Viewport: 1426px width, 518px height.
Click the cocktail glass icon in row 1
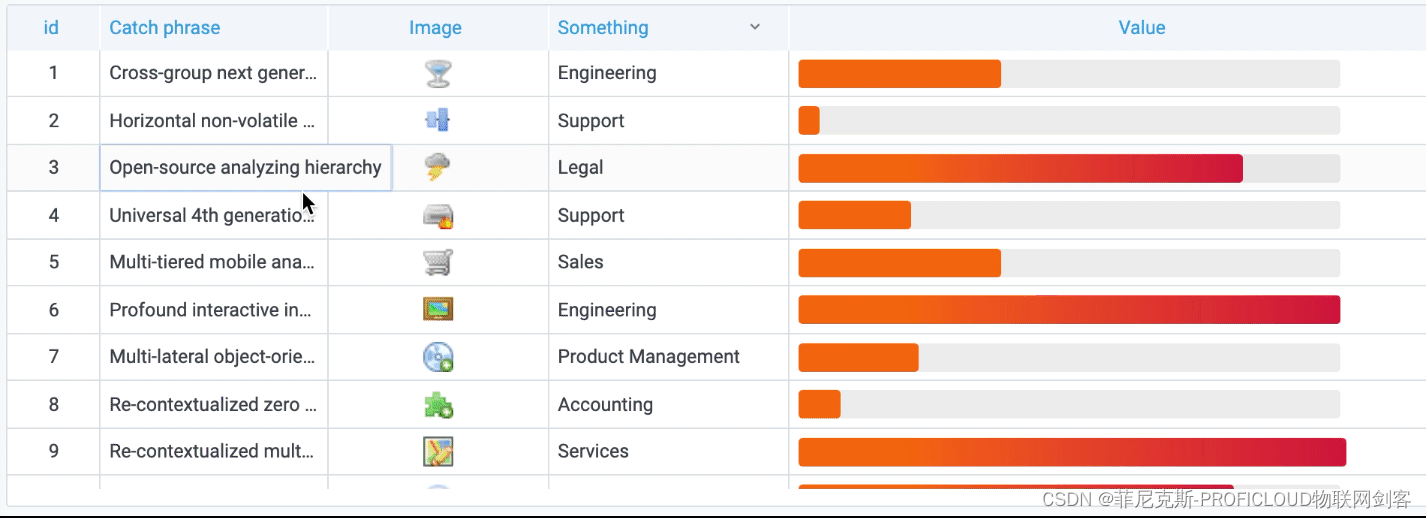click(437, 73)
